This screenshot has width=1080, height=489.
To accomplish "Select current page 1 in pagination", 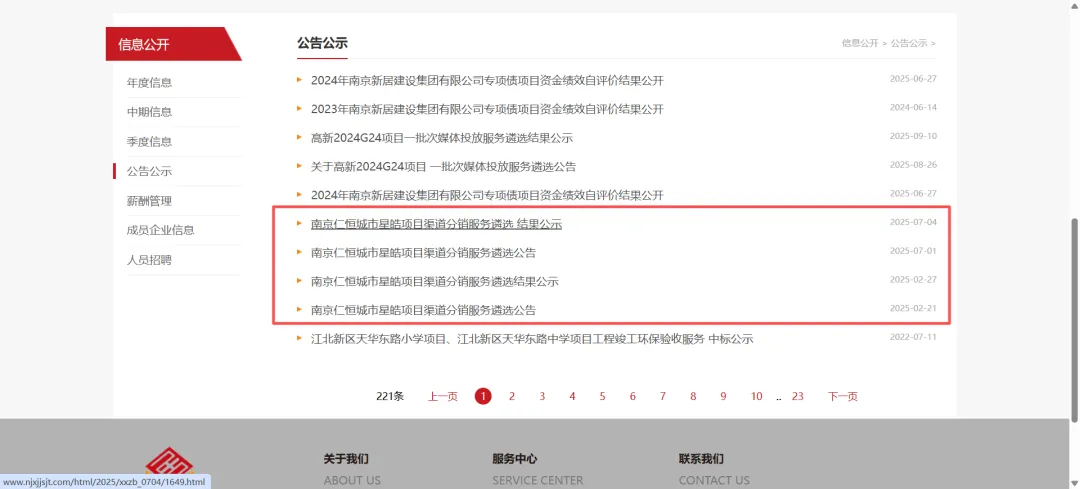I will [x=483, y=396].
